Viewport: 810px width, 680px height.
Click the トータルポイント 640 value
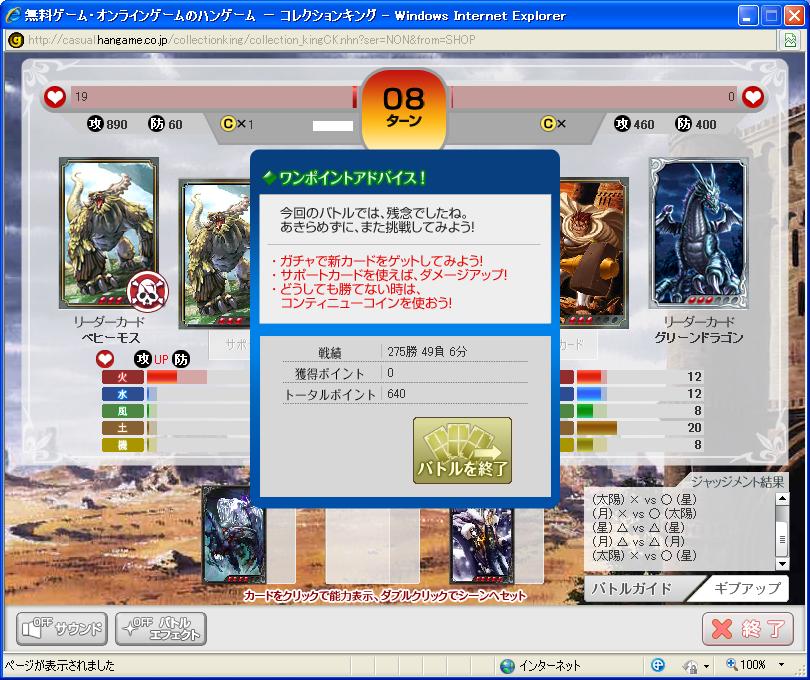396,394
